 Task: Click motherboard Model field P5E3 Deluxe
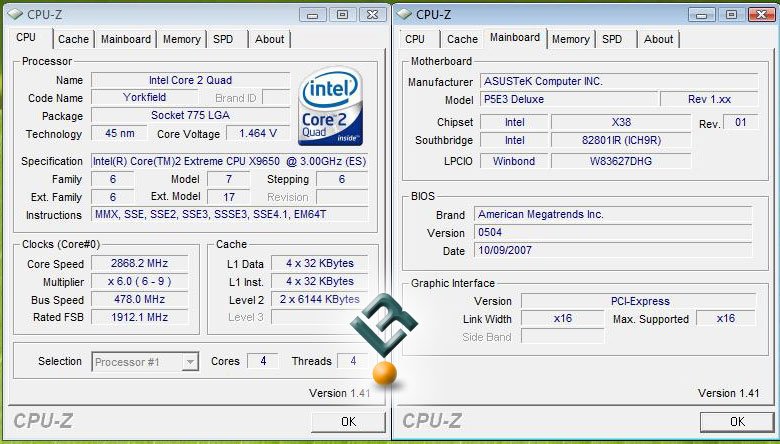pyautogui.click(x=569, y=99)
